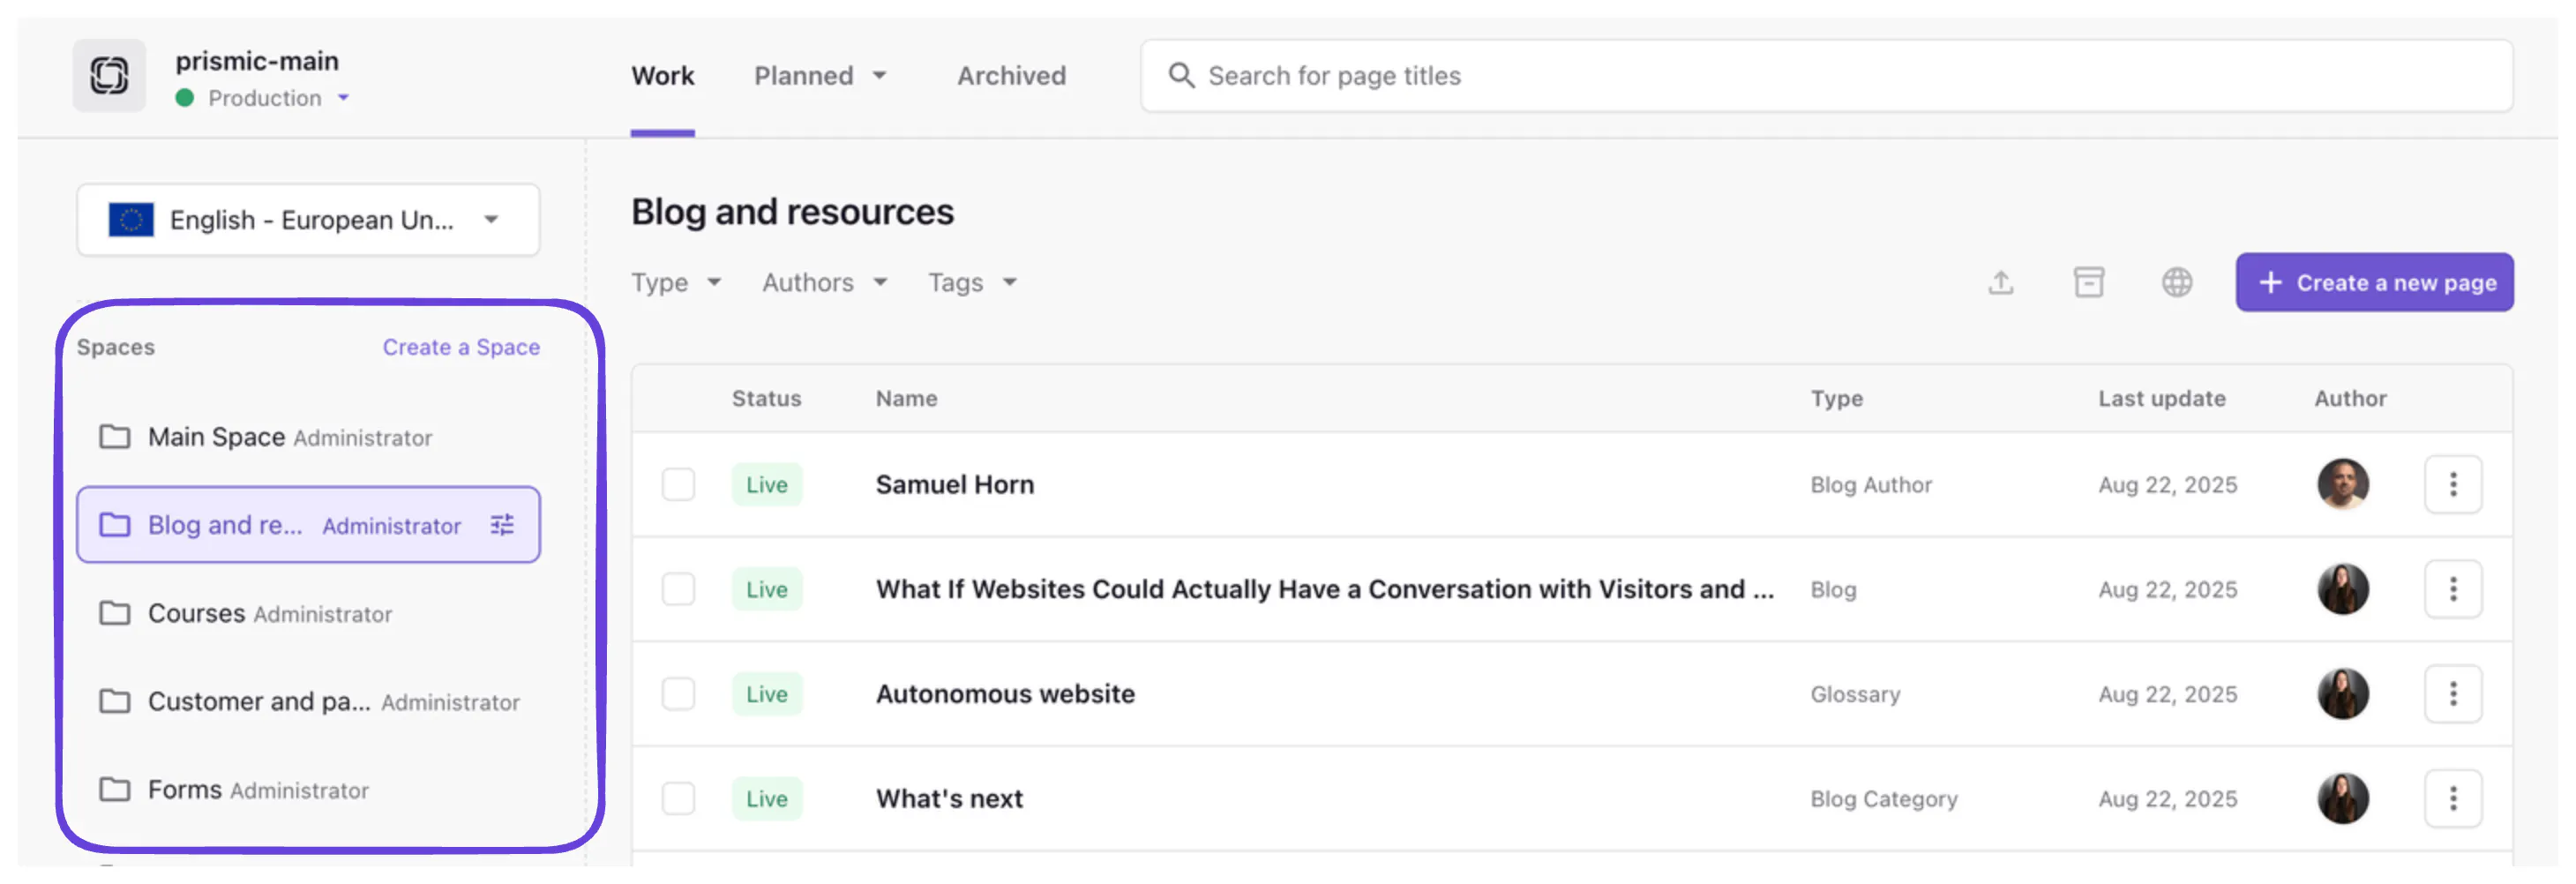Screen dimensions: 2576x884
Task: Open three-dot menu for Samuel Horn row
Action: point(2452,485)
